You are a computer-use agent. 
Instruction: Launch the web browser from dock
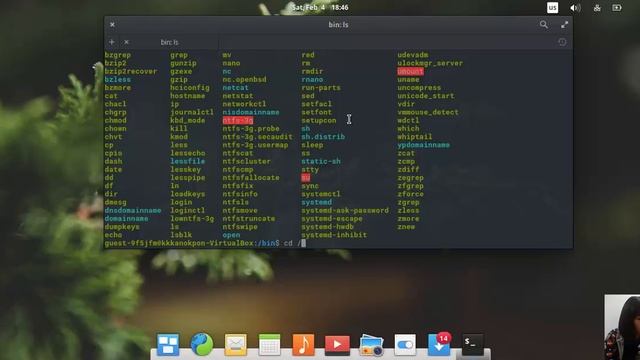point(202,344)
